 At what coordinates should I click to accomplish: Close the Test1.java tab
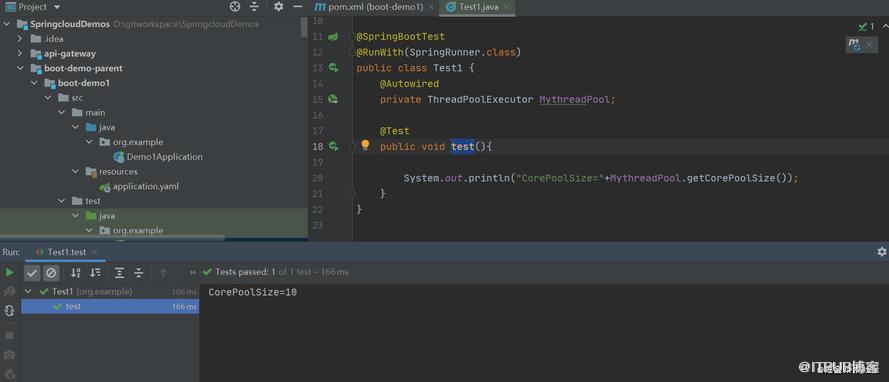coord(507,8)
